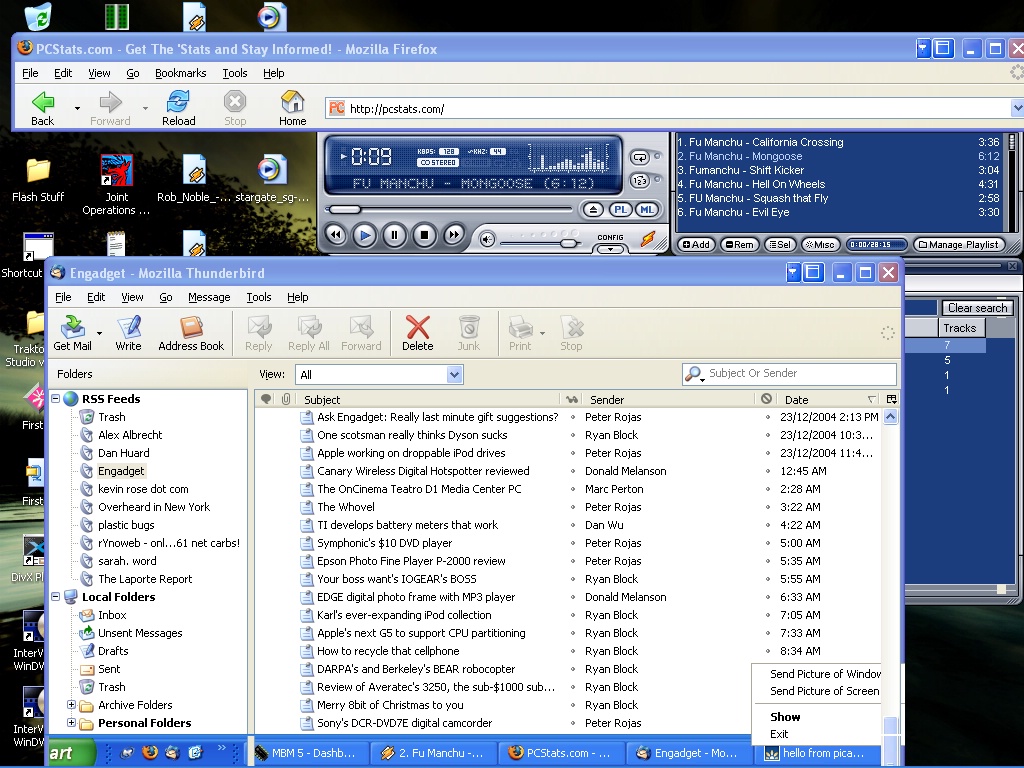Reload the PCStats page in Firefox
The height and width of the screenshot is (768, 1024).
pyautogui.click(x=178, y=102)
